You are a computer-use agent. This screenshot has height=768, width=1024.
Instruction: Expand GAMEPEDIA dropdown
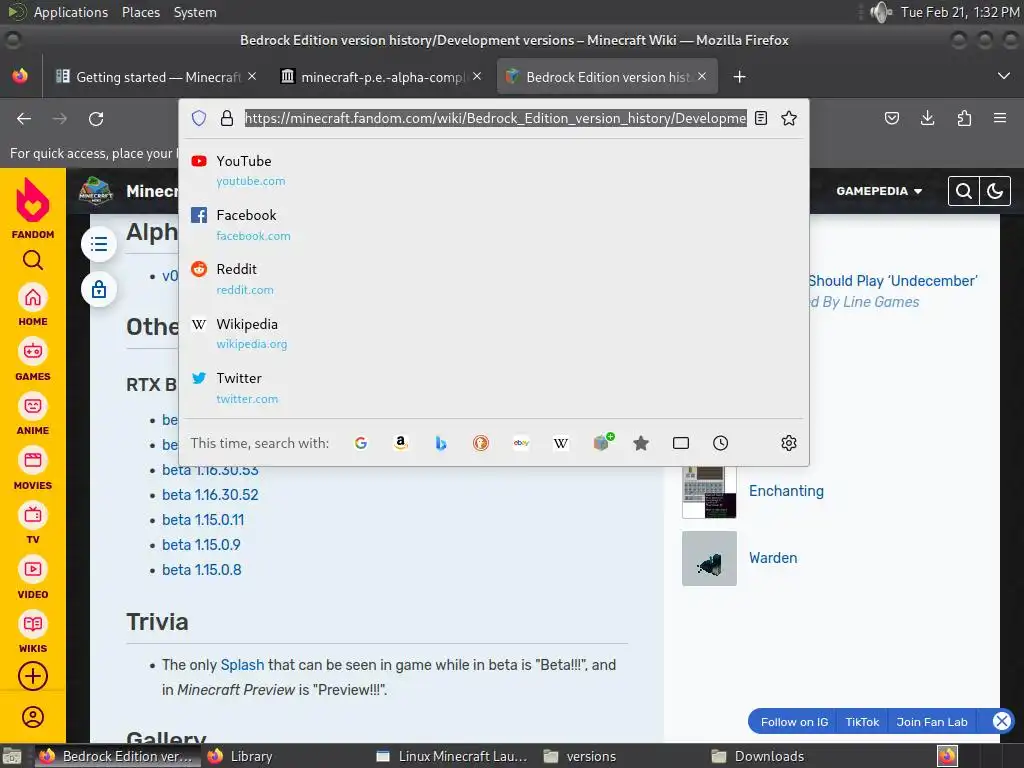[x=879, y=191]
